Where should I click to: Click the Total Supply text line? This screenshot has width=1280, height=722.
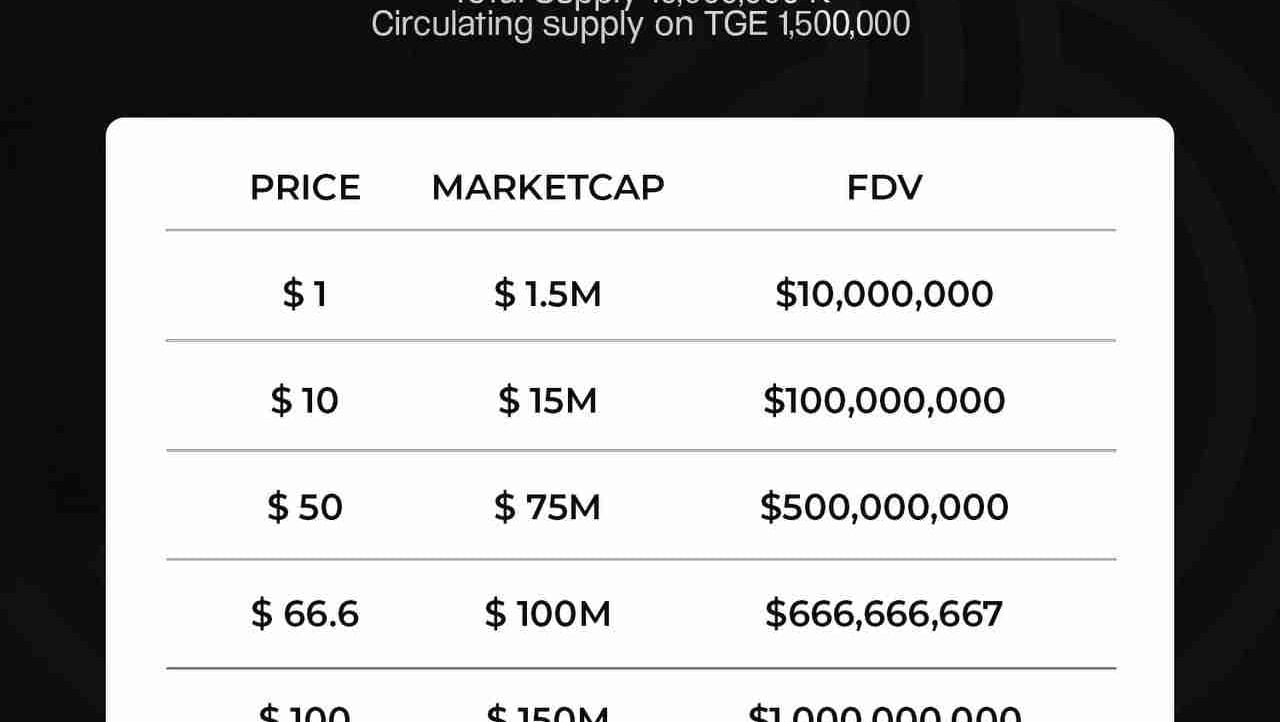pos(640,3)
